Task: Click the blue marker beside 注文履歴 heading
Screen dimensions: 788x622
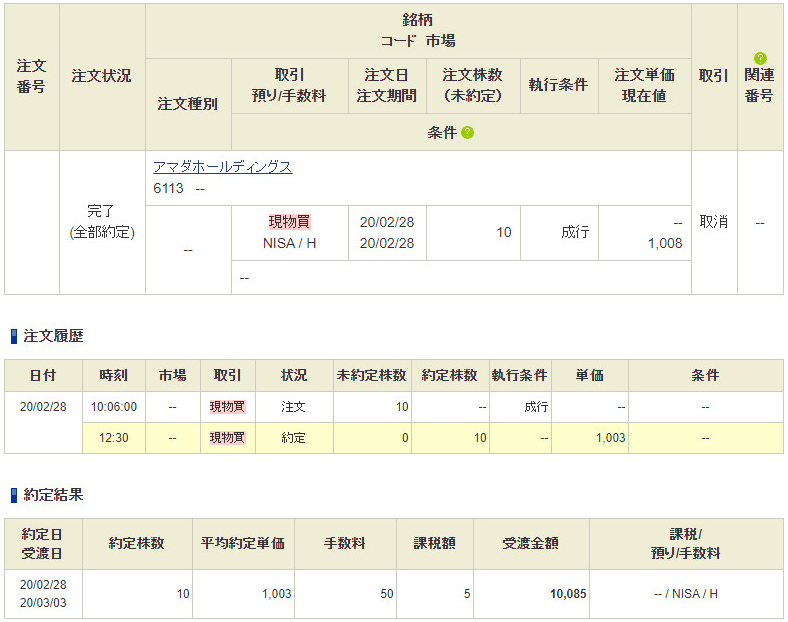Action: (14, 337)
